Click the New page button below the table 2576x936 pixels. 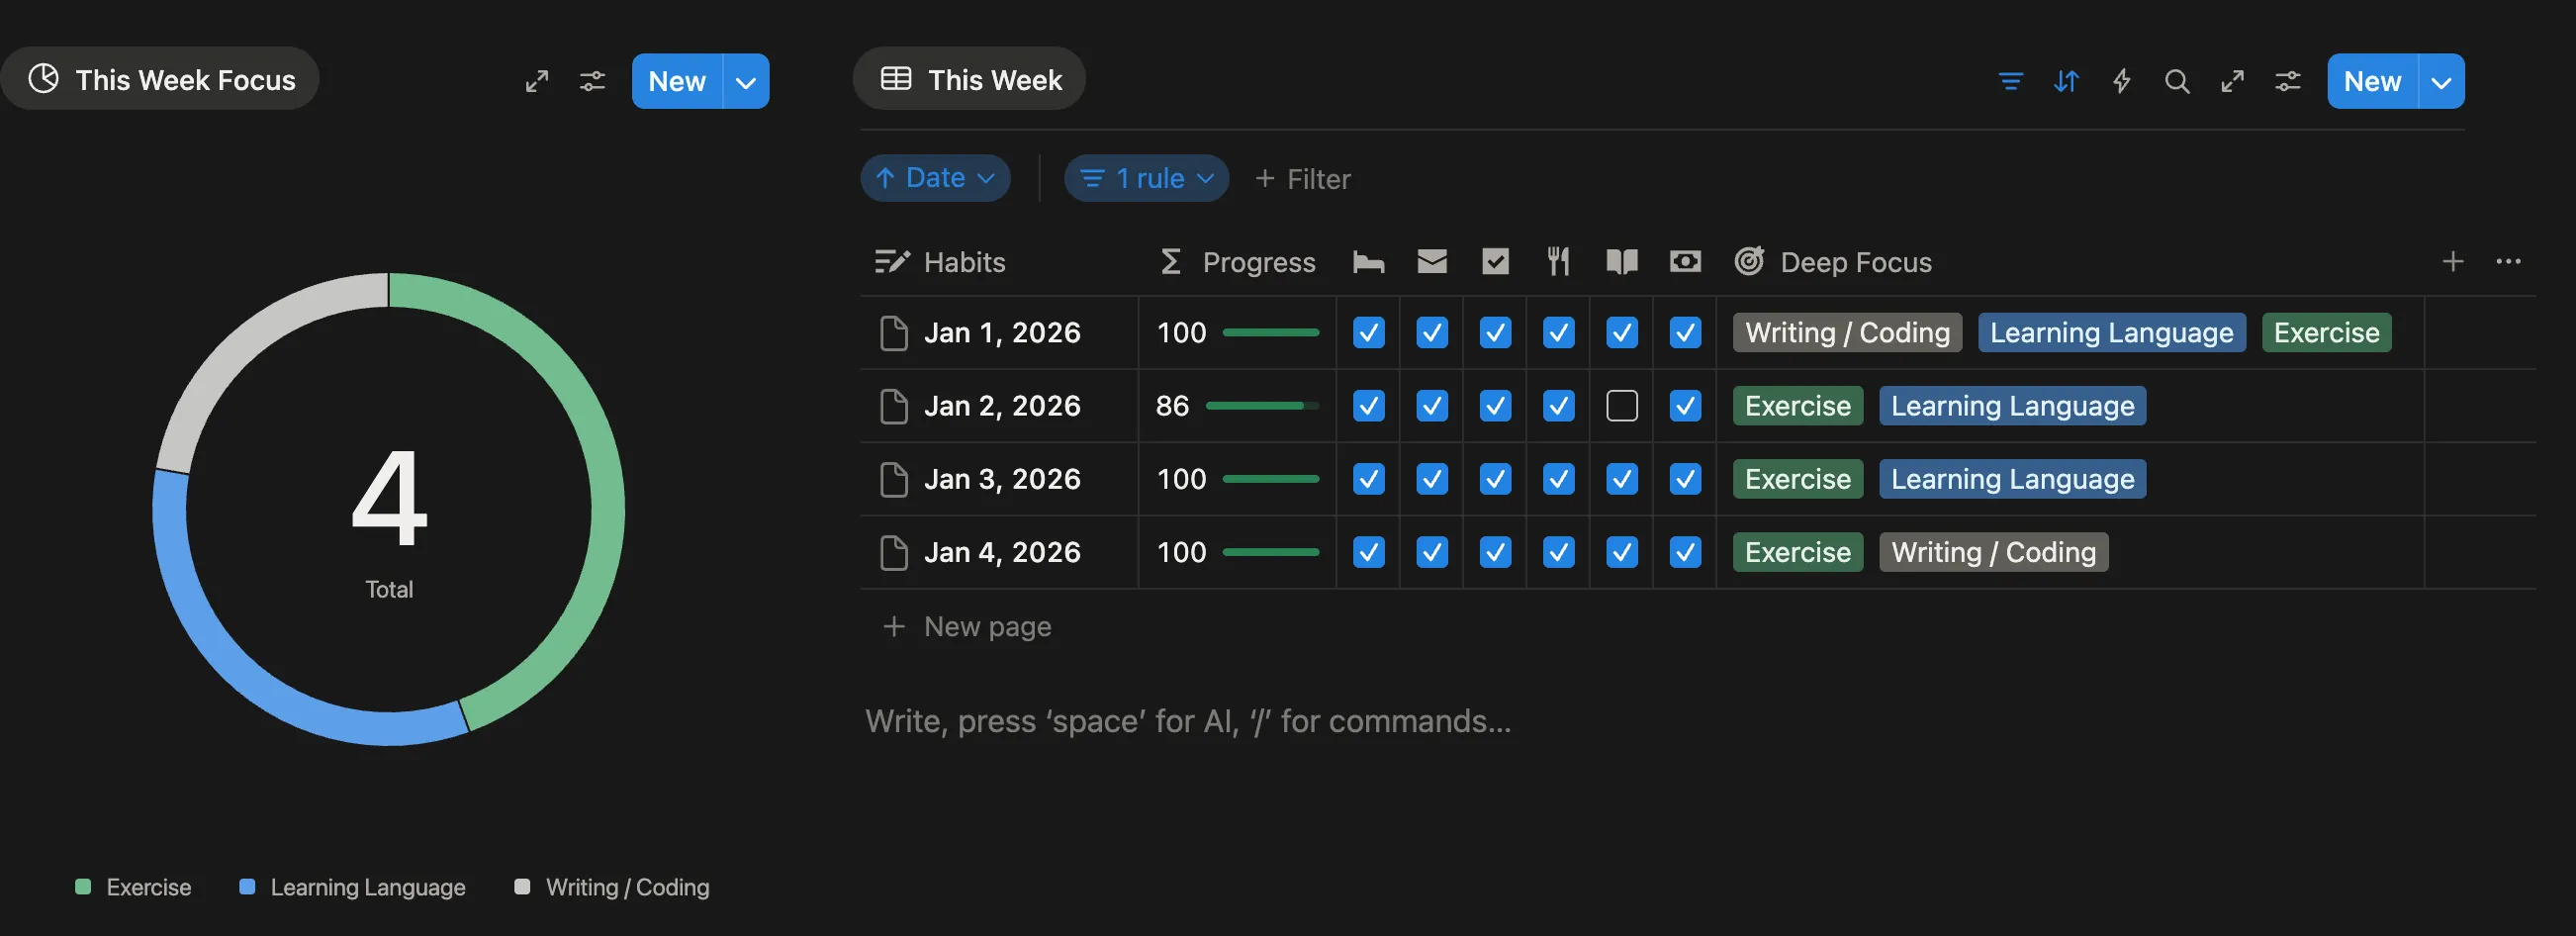click(965, 626)
